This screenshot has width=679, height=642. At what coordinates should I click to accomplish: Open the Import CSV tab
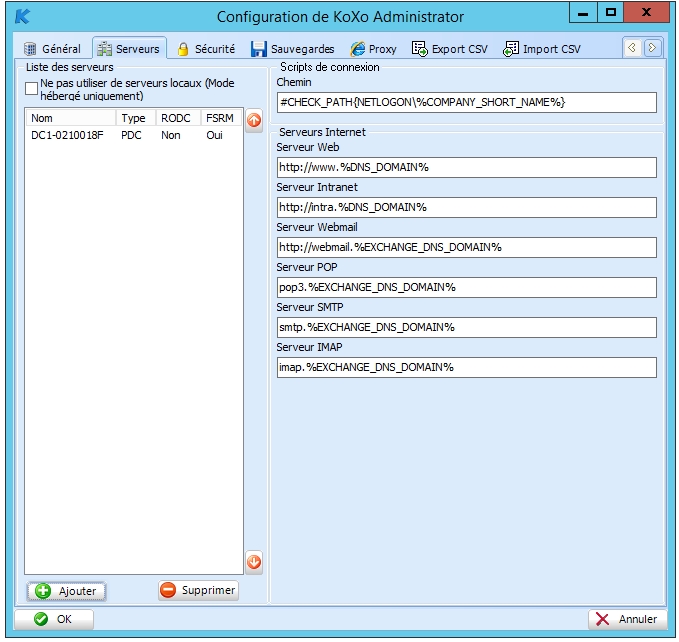542,48
